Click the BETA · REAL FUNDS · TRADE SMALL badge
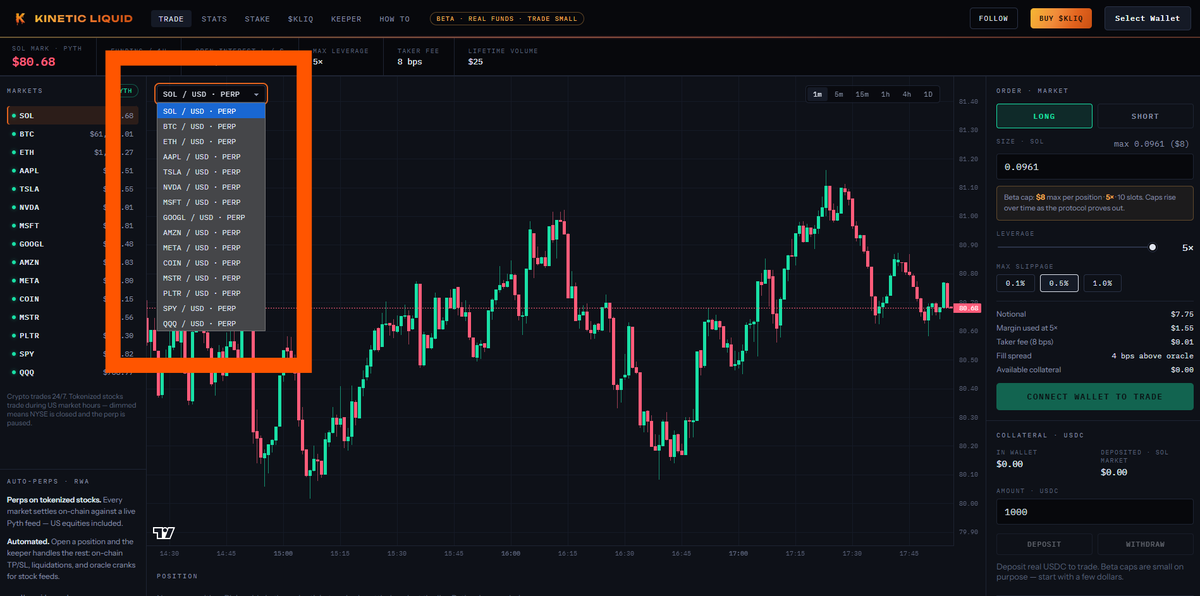 [507, 19]
